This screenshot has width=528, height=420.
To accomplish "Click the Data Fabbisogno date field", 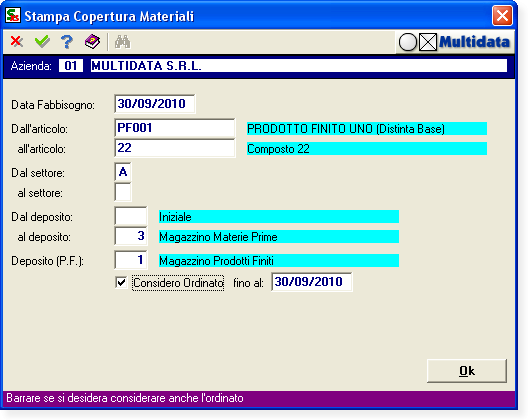I will 155,104.
